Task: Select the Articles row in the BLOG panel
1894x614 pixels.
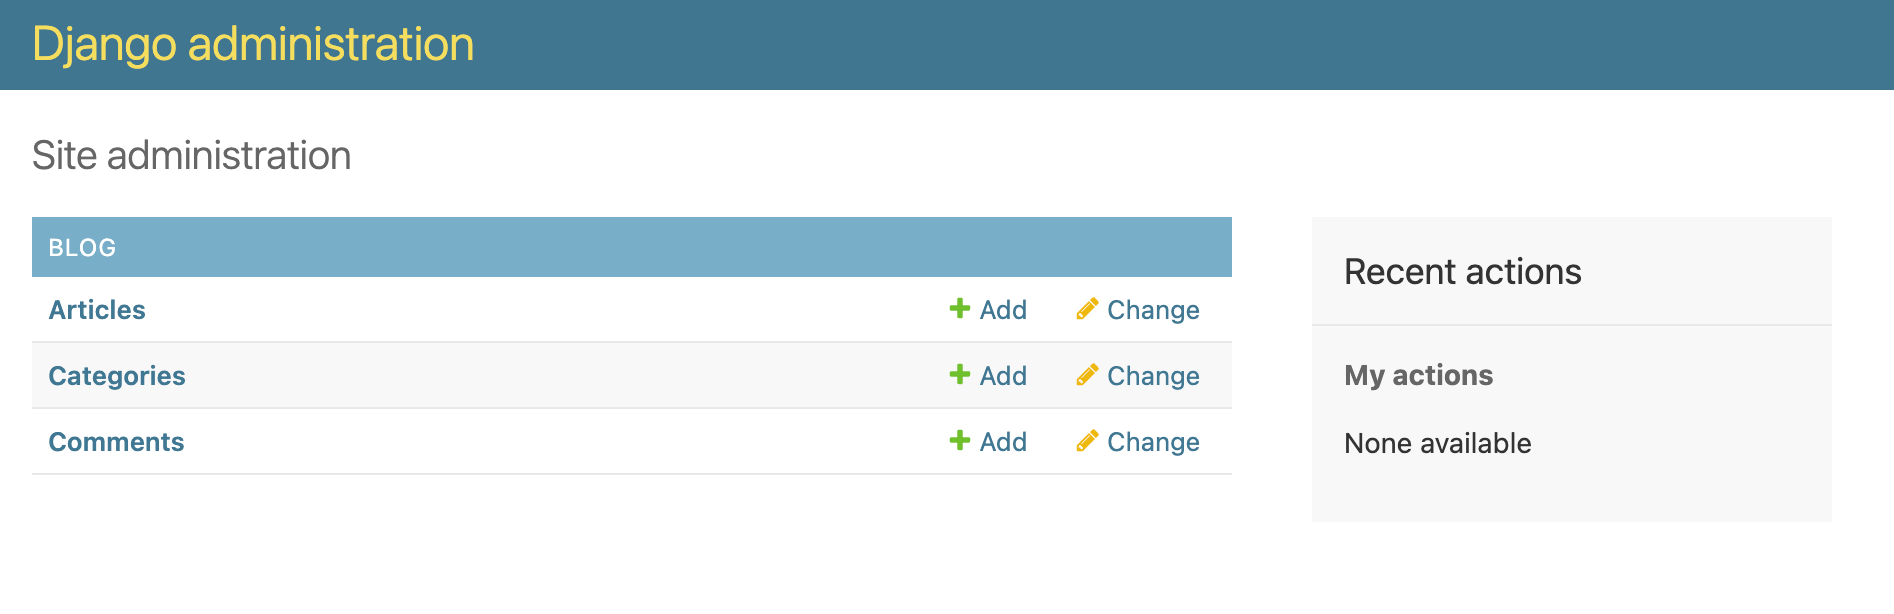Action: click(x=500, y=310)
